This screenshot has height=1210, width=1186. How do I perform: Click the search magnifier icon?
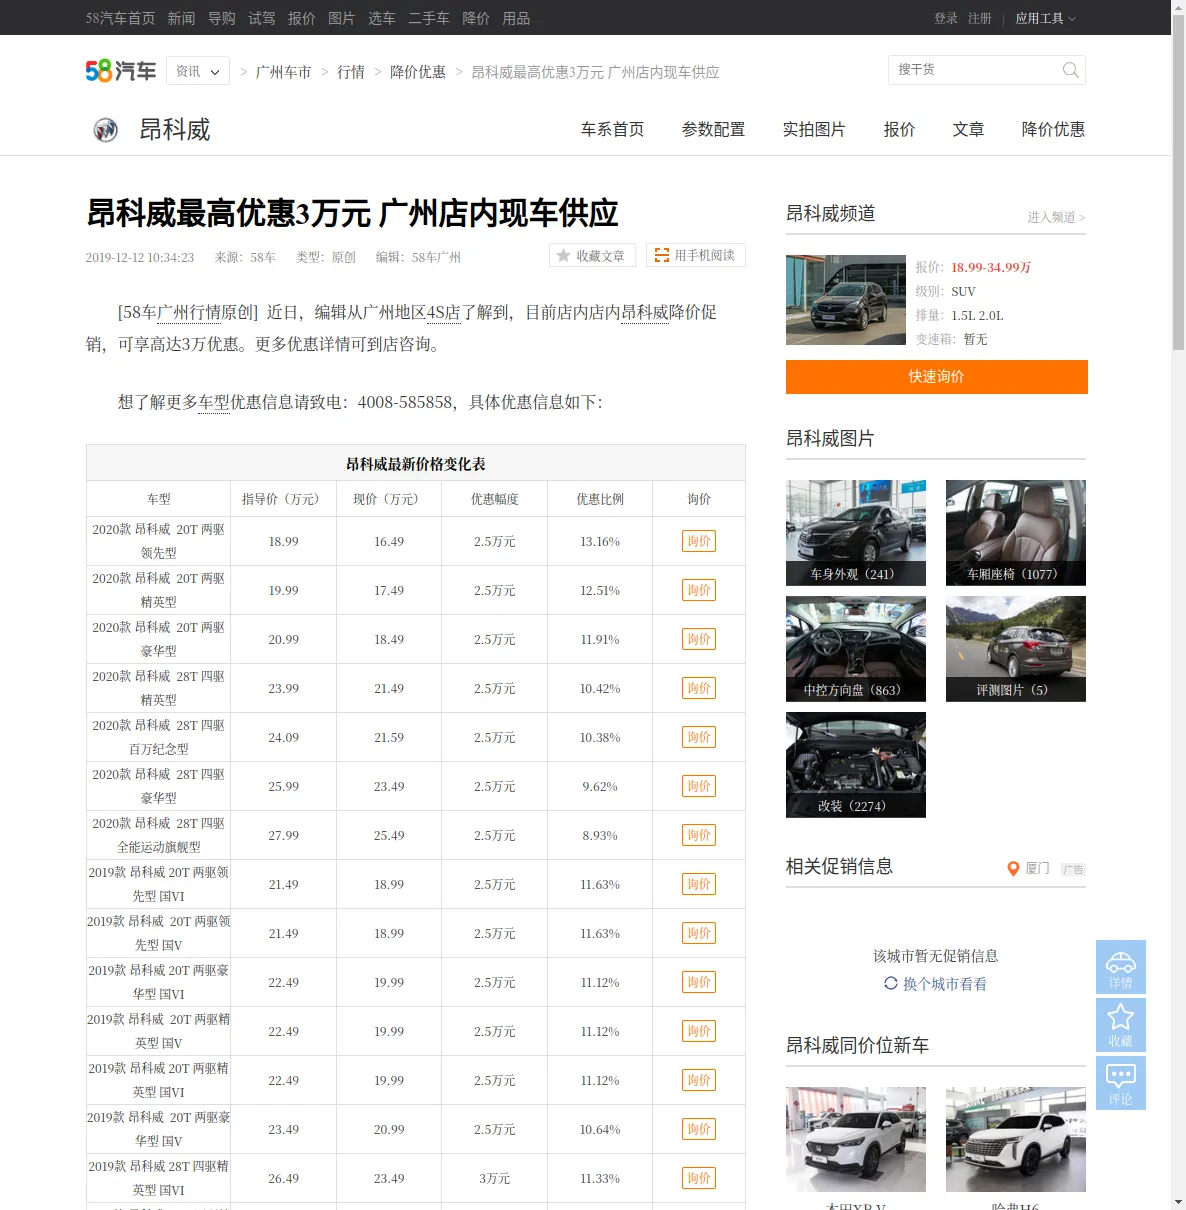click(1071, 70)
